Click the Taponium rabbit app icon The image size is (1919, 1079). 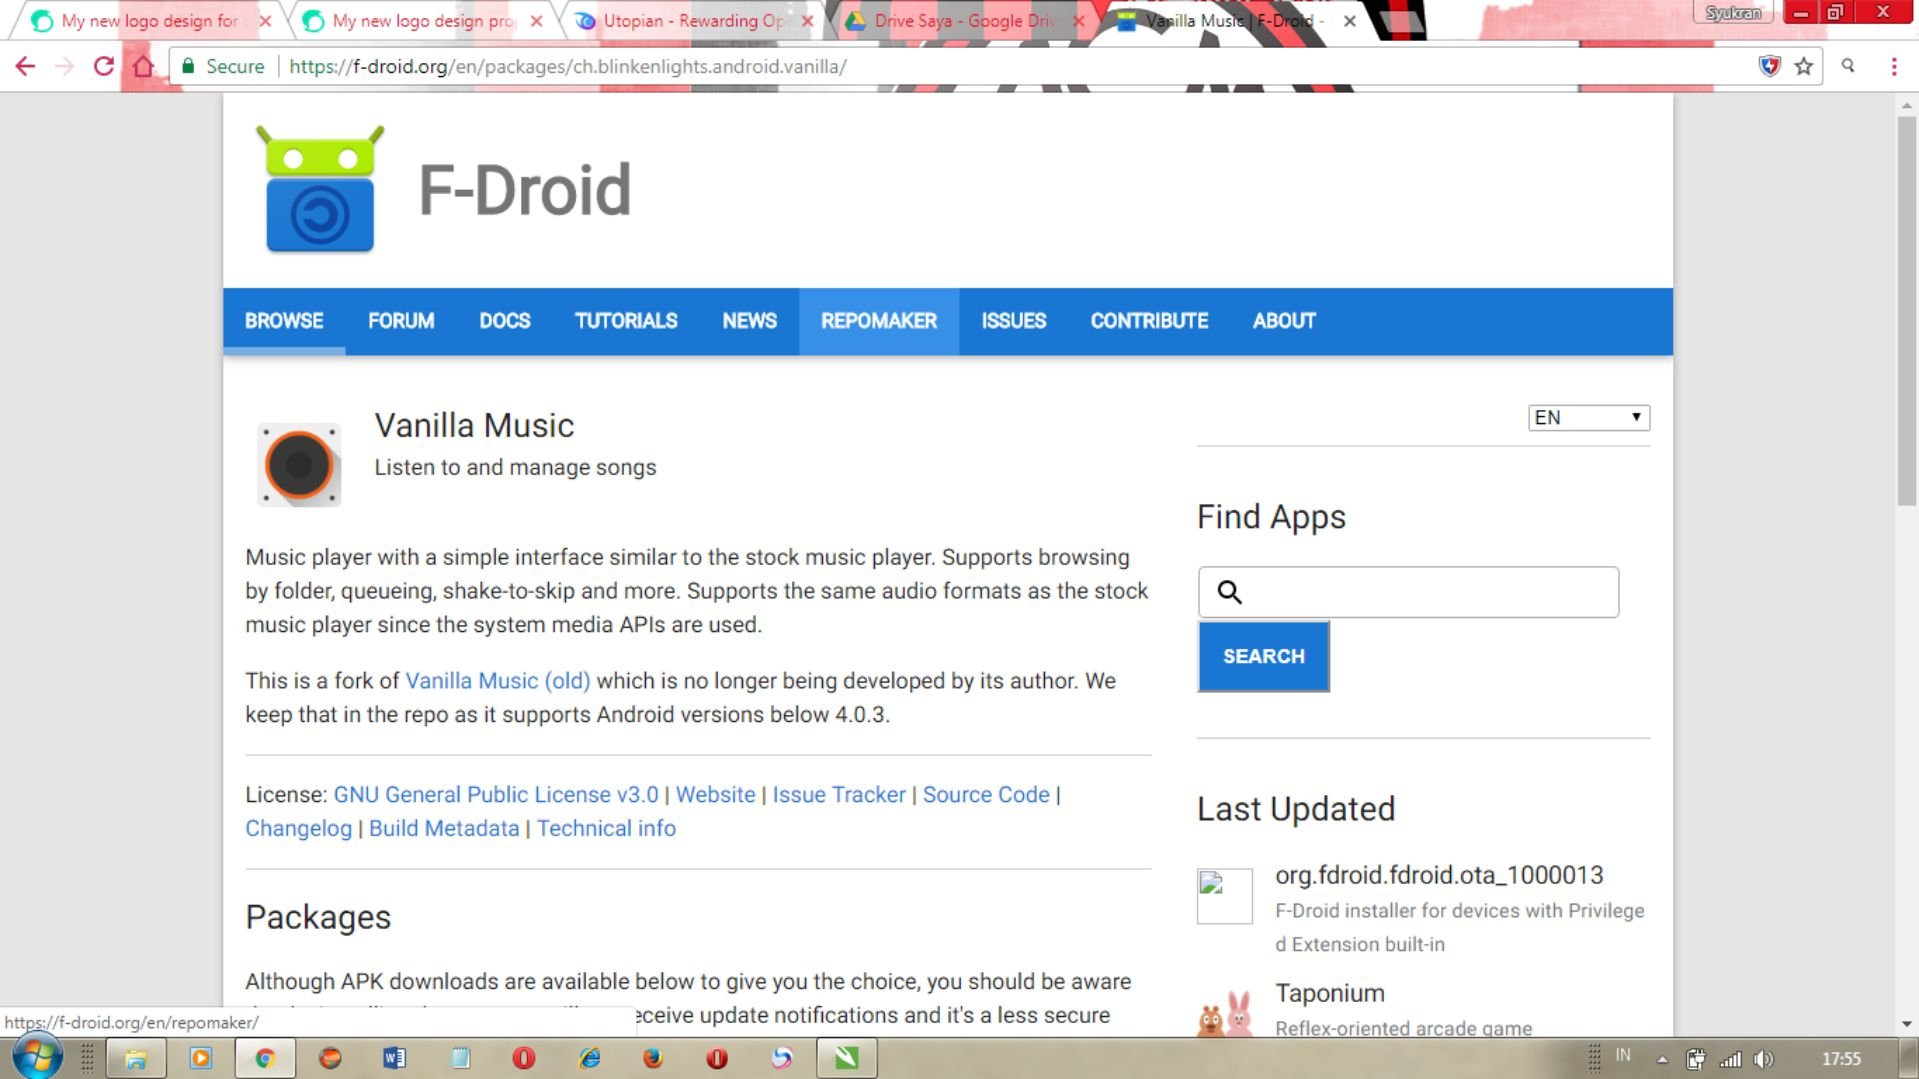click(x=1225, y=1012)
